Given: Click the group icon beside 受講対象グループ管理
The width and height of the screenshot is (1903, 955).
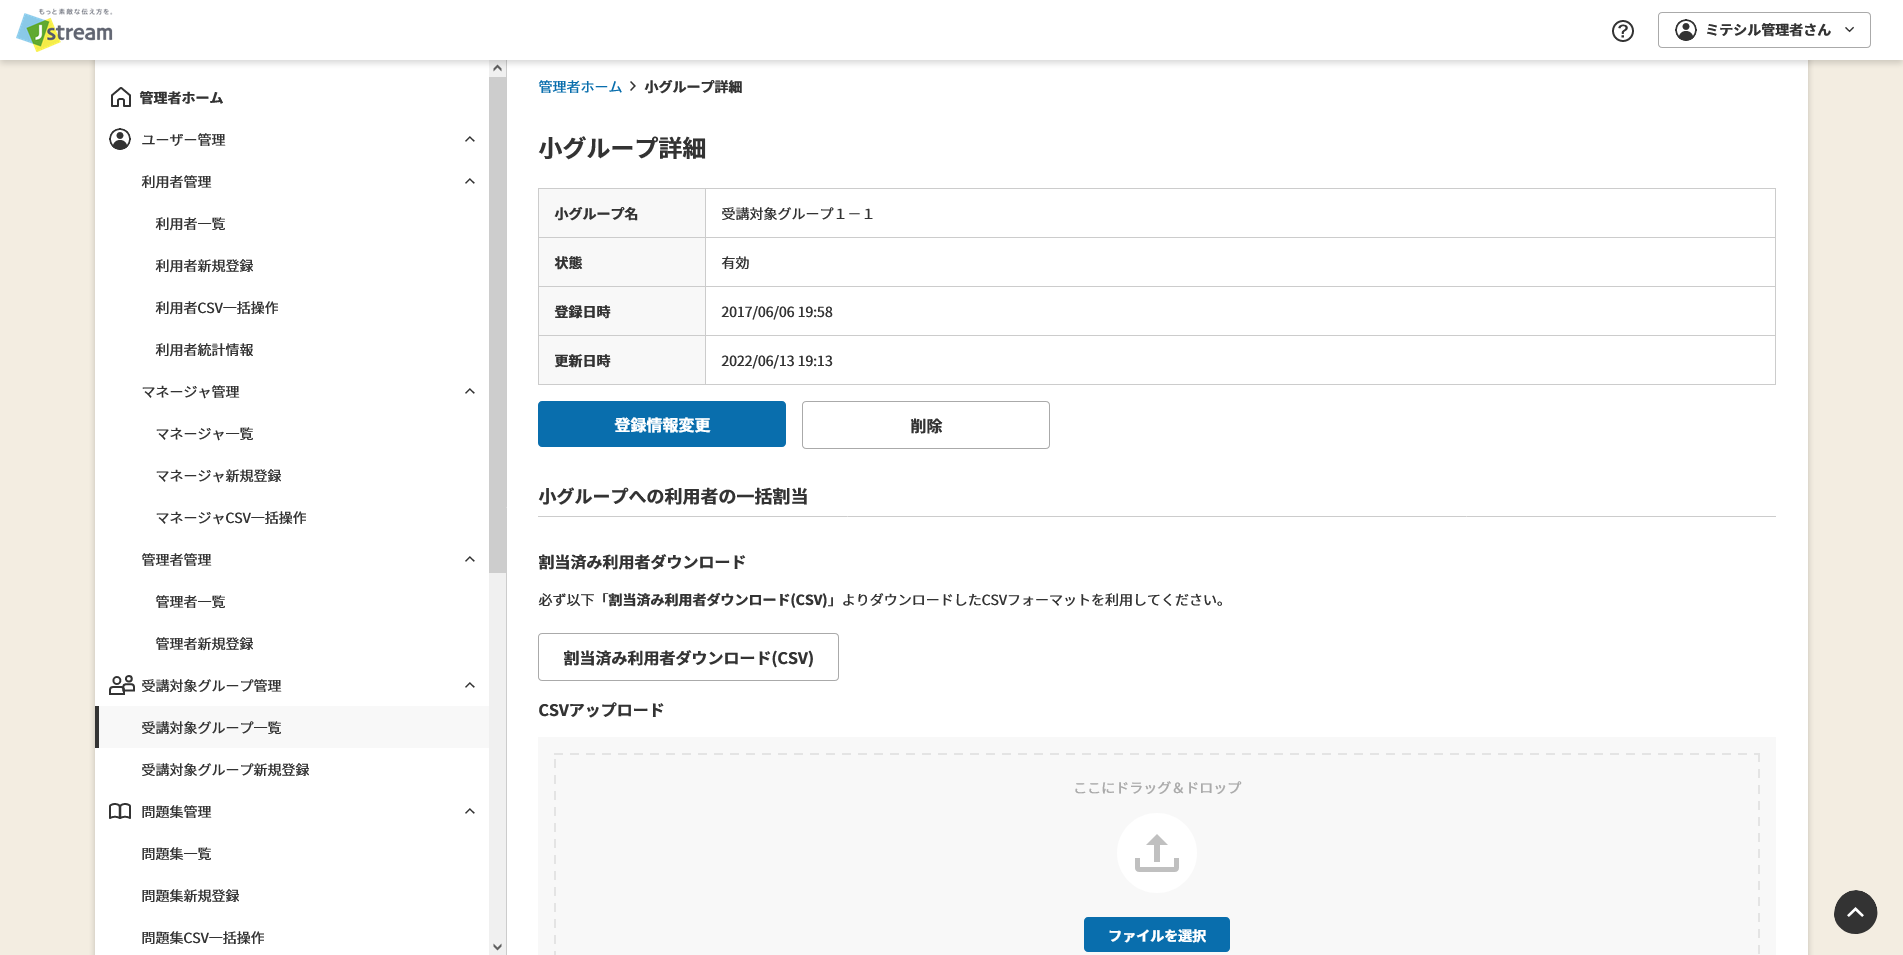Looking at the screenshot, I should pyautogui.click(x=122, y=685).
